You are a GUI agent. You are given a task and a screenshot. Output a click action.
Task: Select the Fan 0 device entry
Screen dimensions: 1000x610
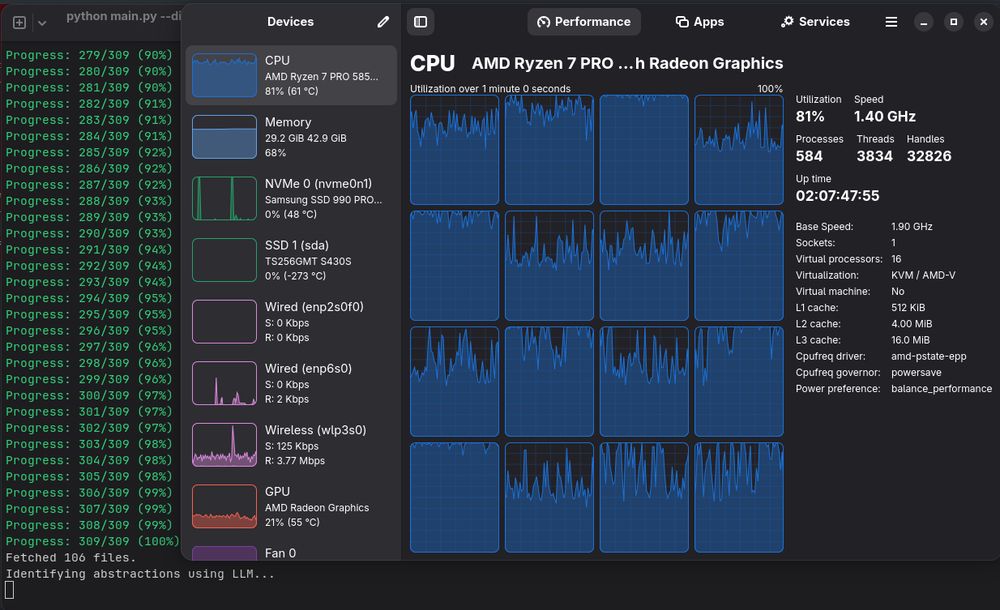point(291,553)
